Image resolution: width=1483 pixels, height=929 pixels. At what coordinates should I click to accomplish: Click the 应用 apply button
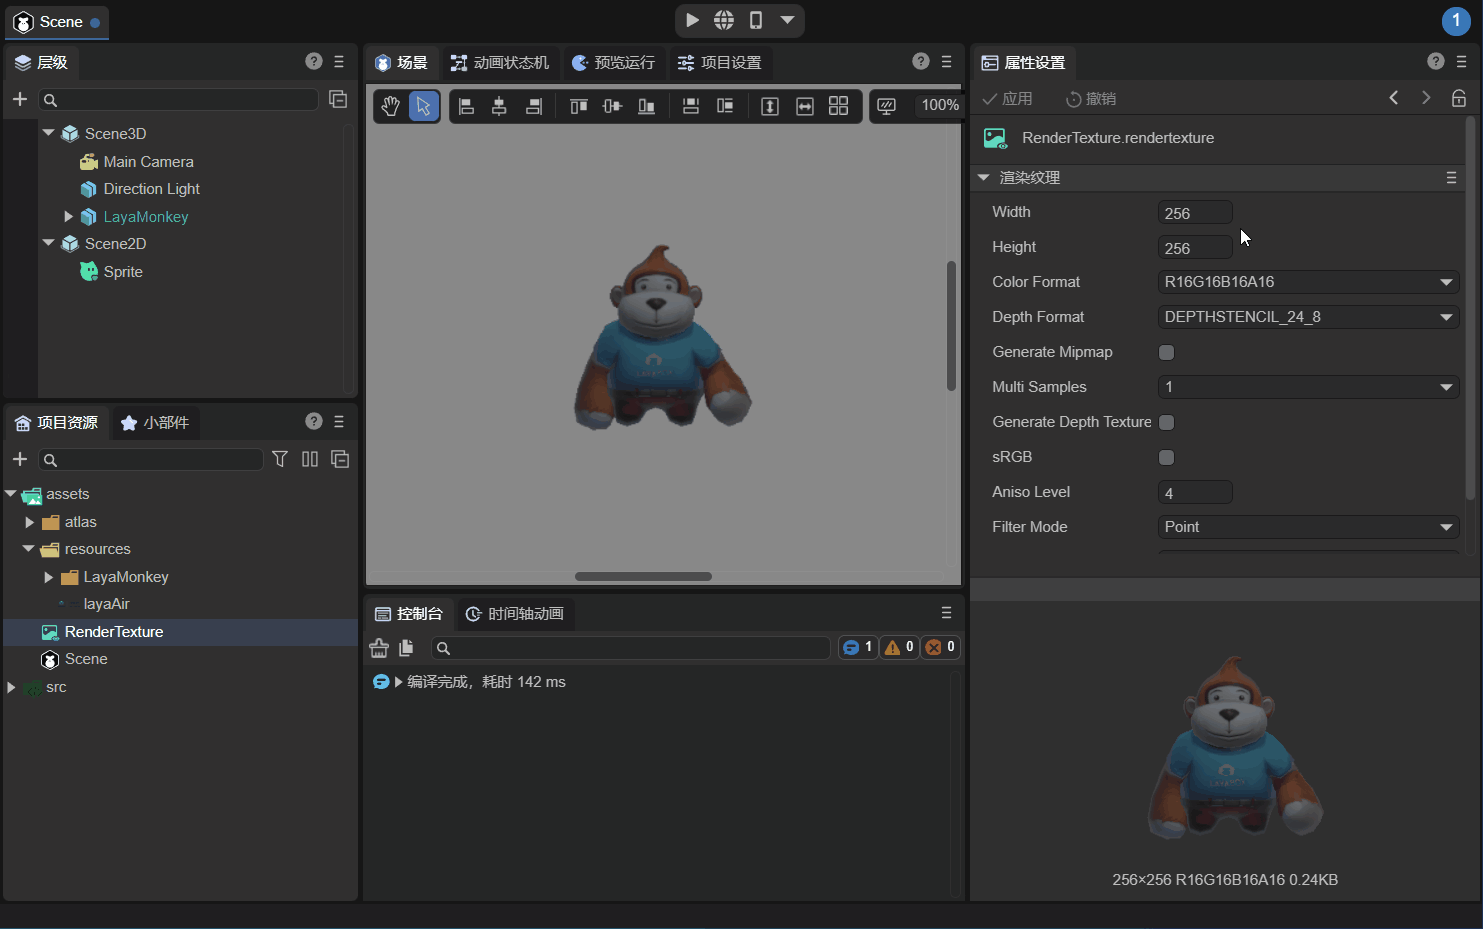coord(1008,98)
